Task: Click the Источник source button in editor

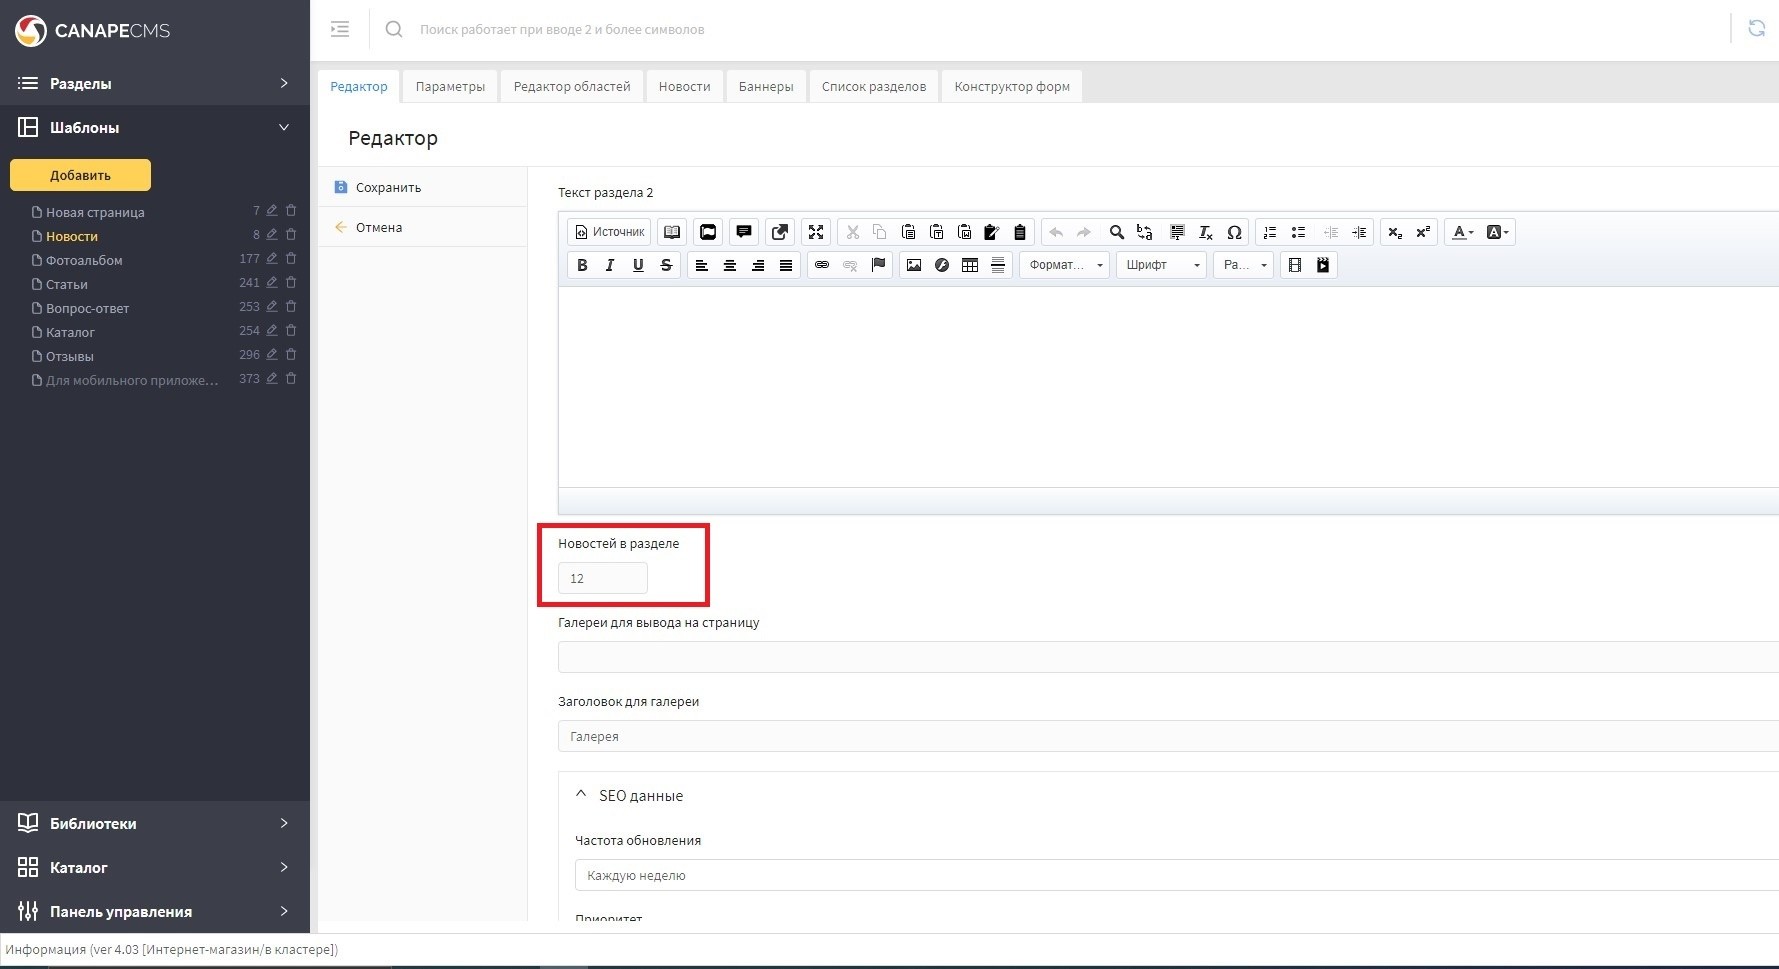Action: tap(609, 232)
